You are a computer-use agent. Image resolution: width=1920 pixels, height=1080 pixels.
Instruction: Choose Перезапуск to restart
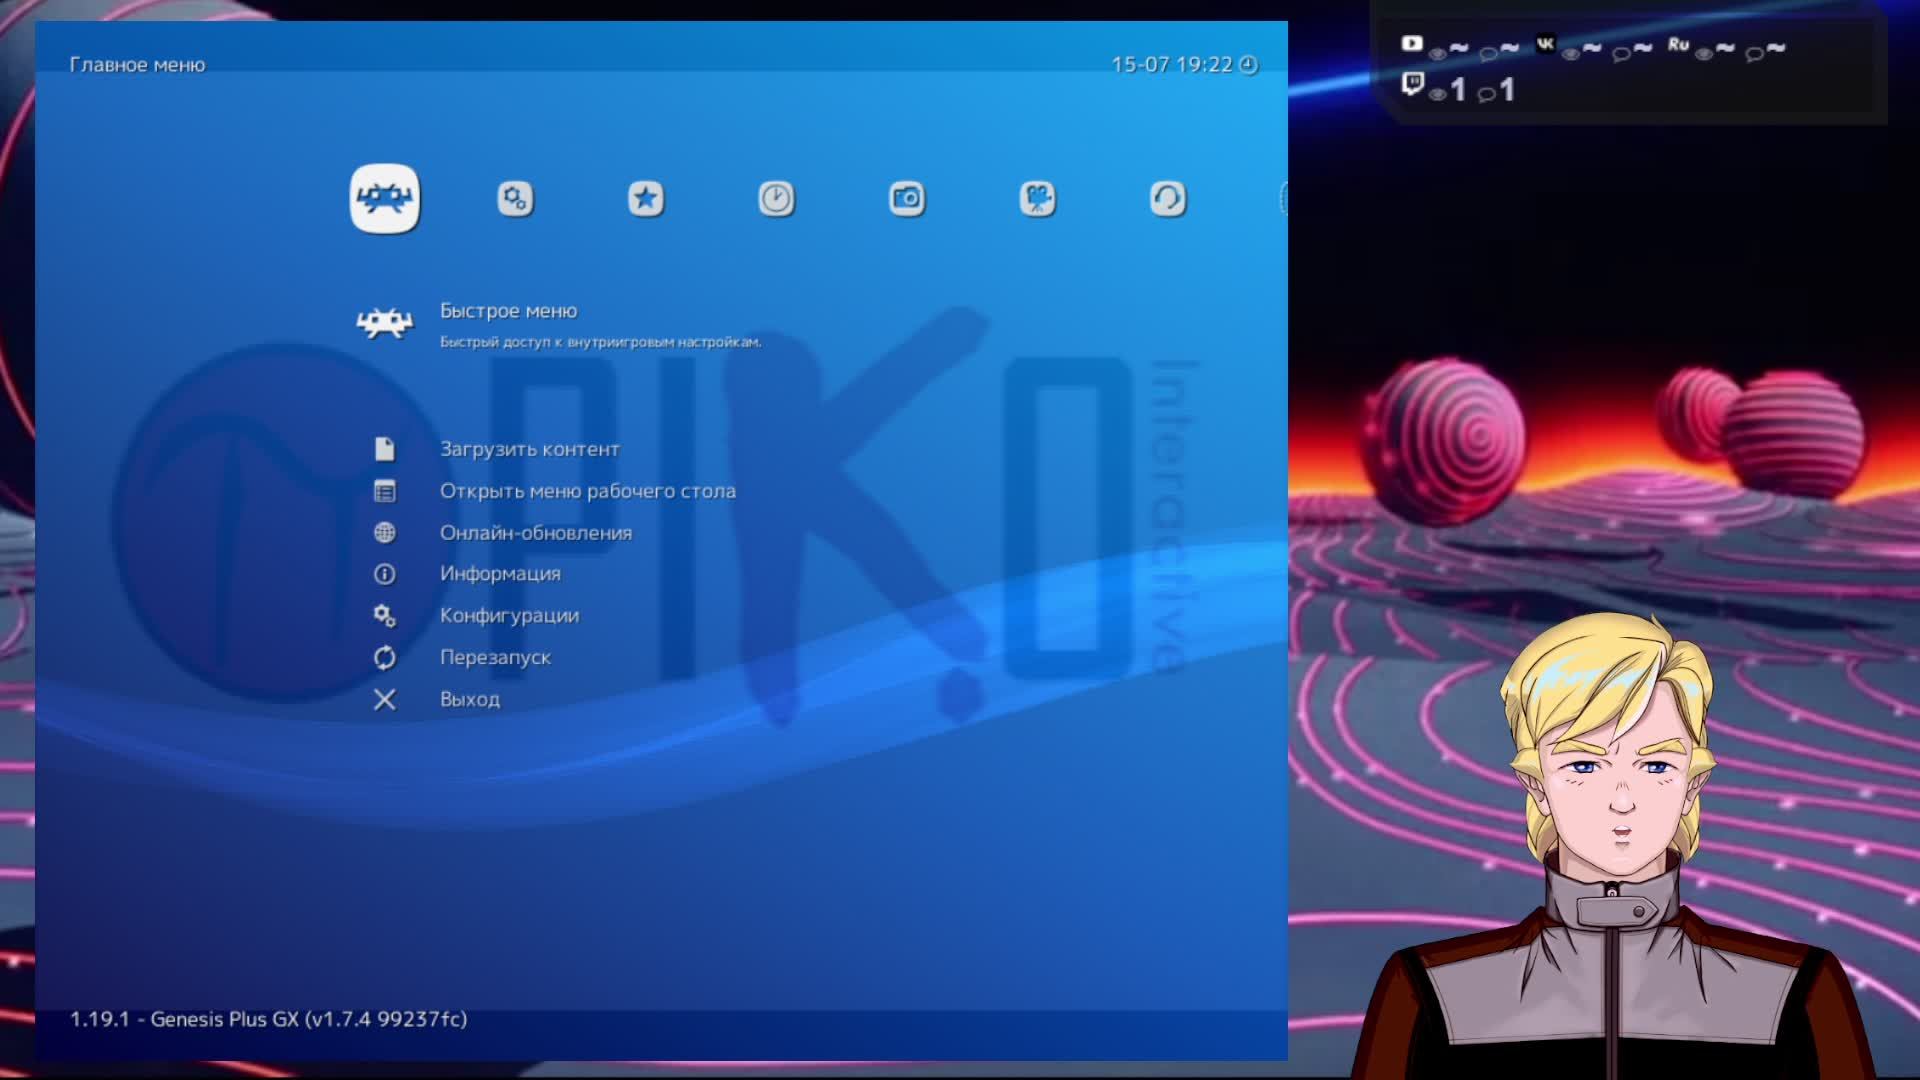495,658
